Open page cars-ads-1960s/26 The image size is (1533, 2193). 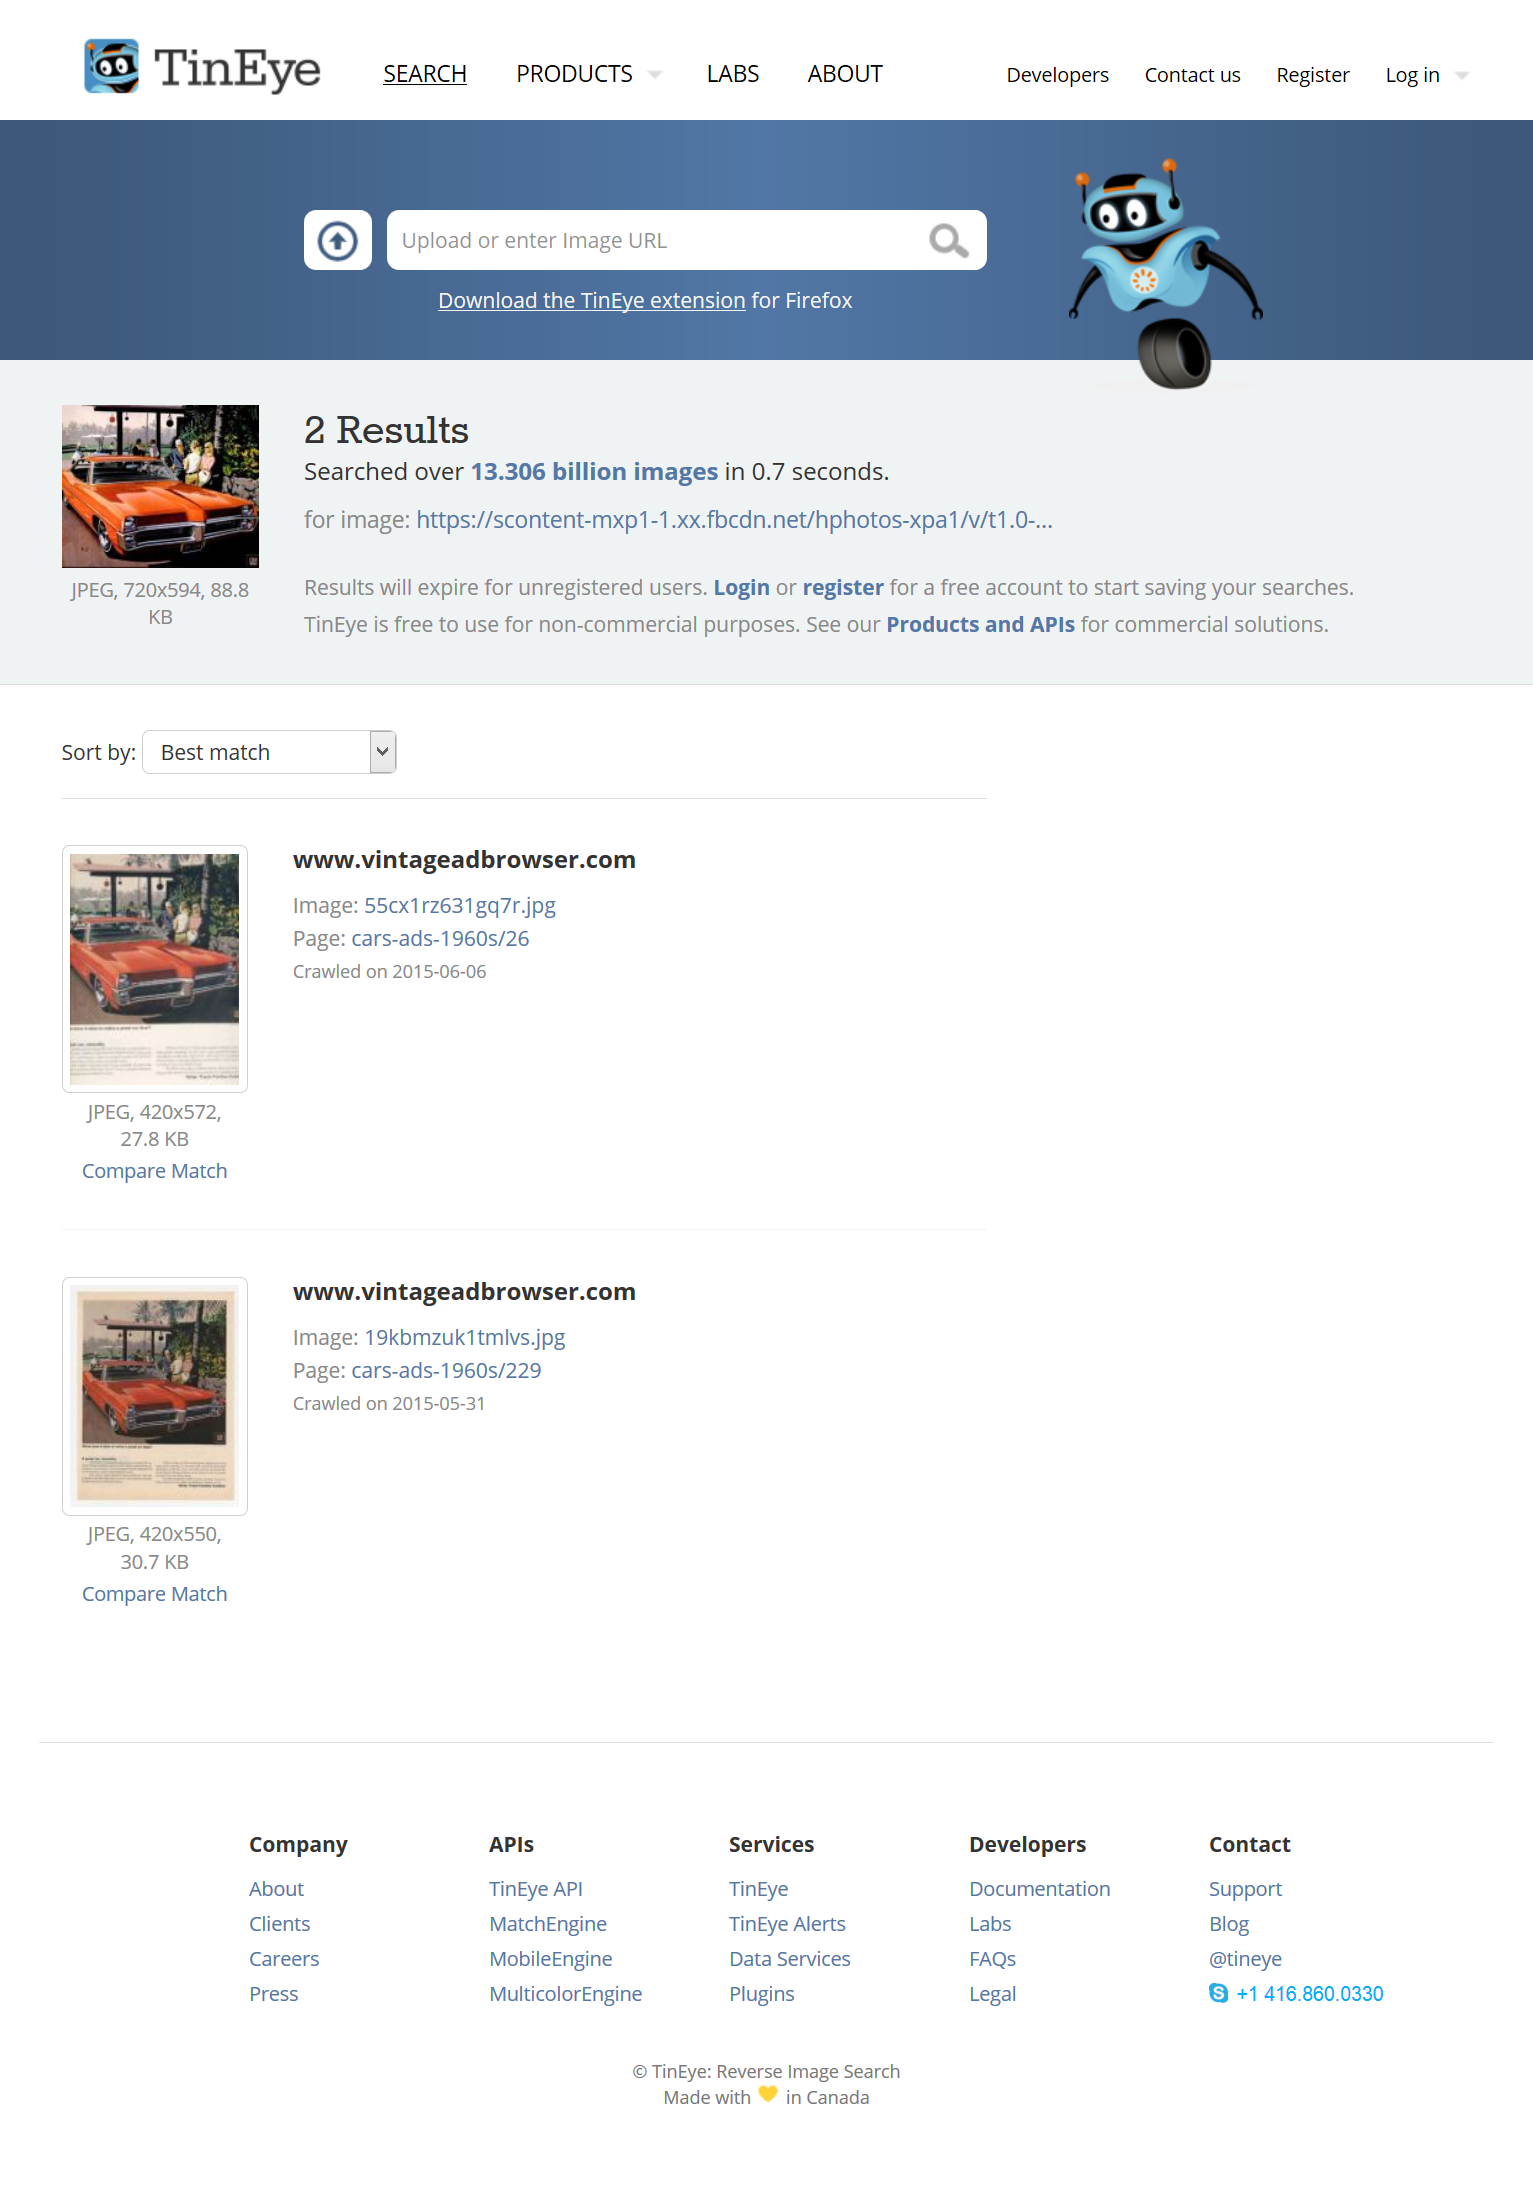(440, 938)
